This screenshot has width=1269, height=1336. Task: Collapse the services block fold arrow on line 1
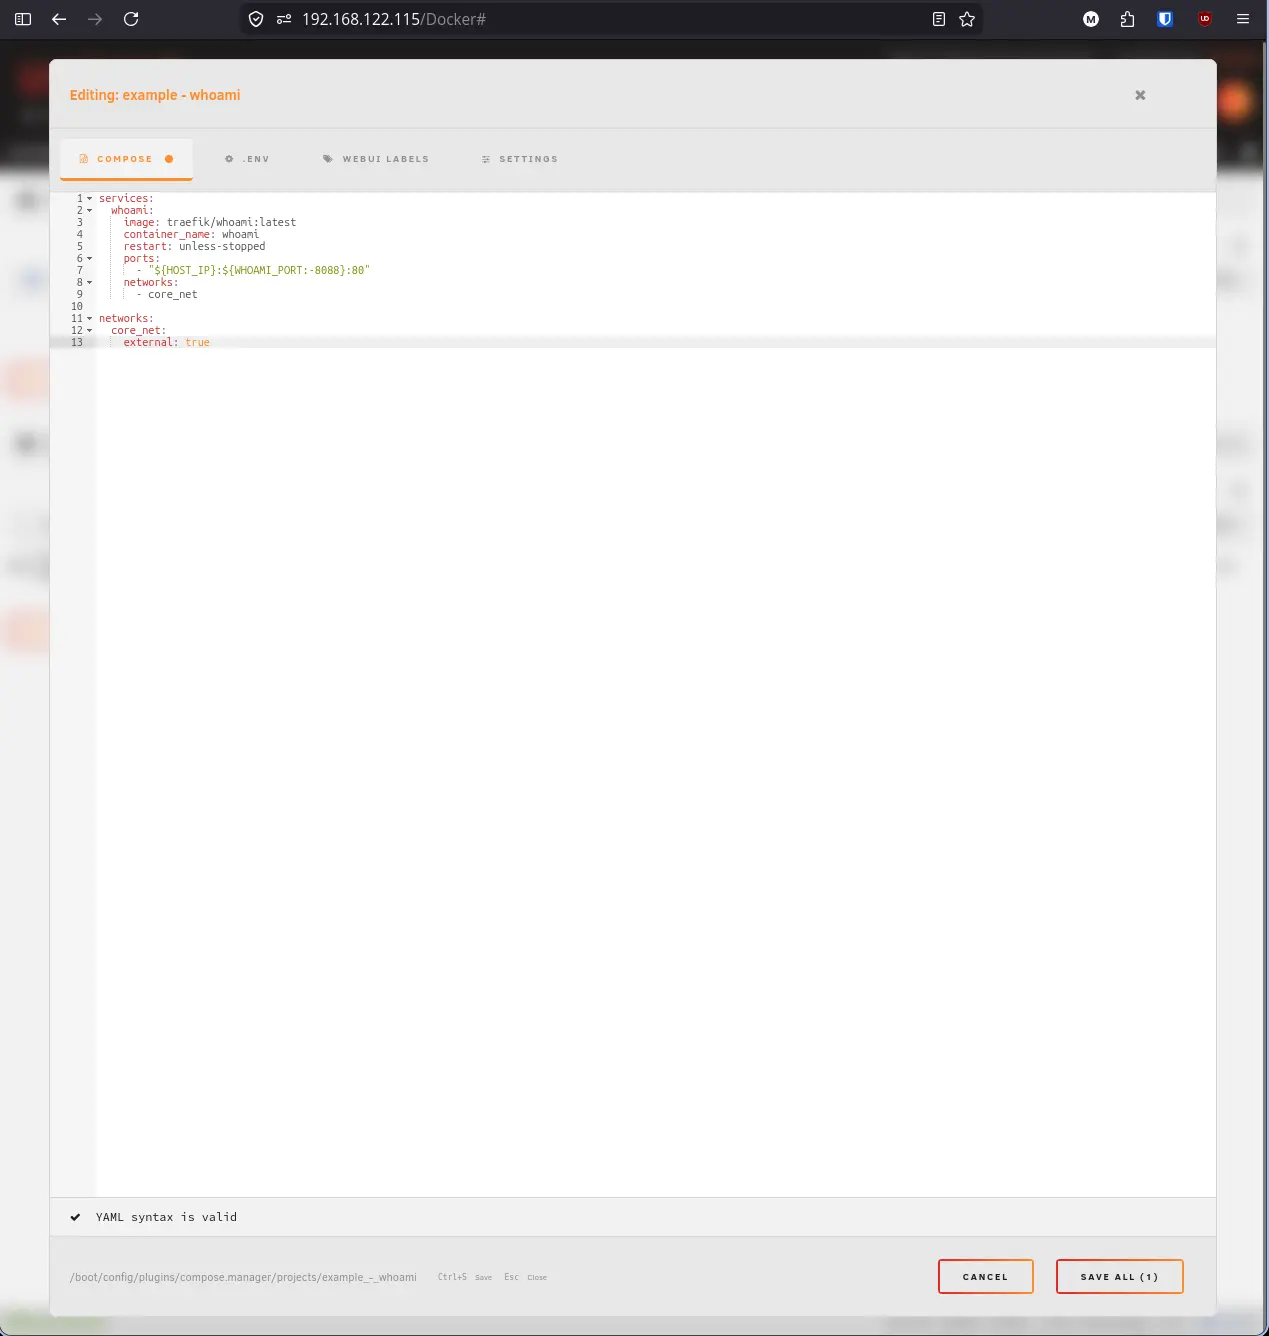pyautogui.click(x=89, y=199)
